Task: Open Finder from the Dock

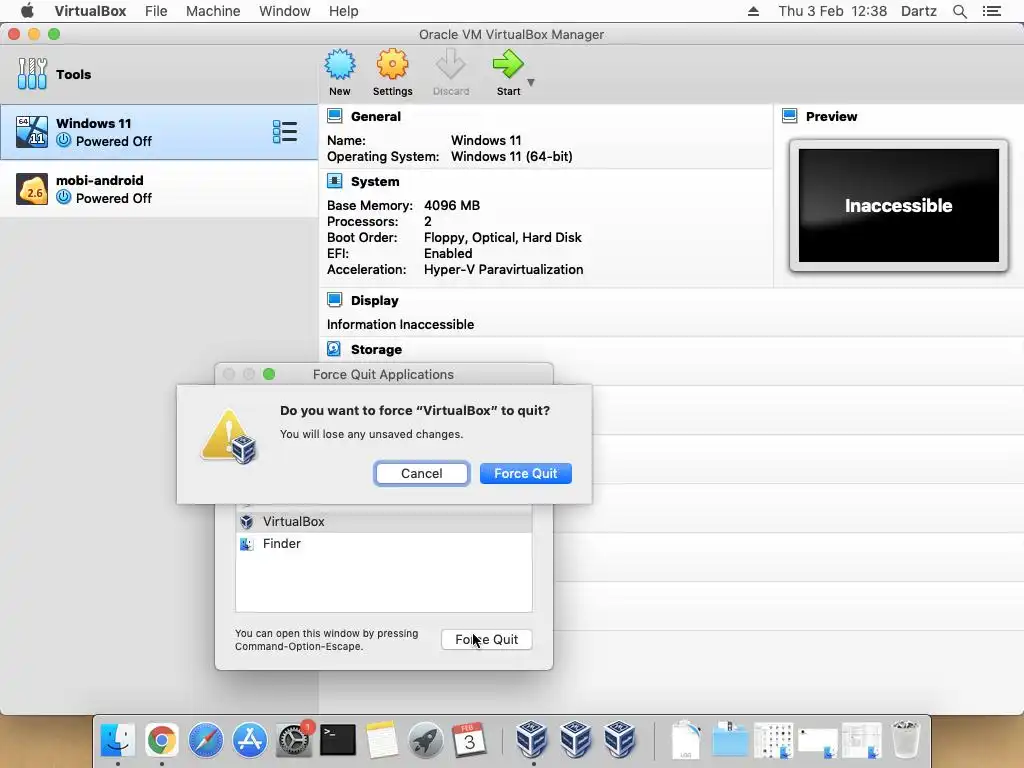Action: [118, 739]
